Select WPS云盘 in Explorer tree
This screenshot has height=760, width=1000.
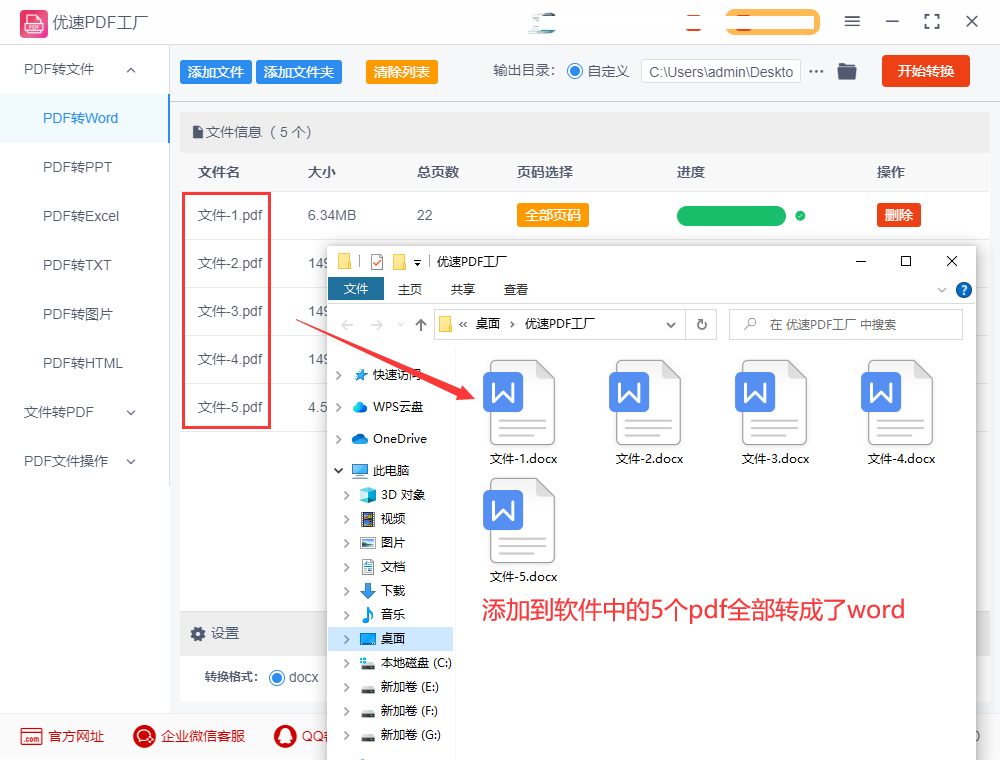388,407
